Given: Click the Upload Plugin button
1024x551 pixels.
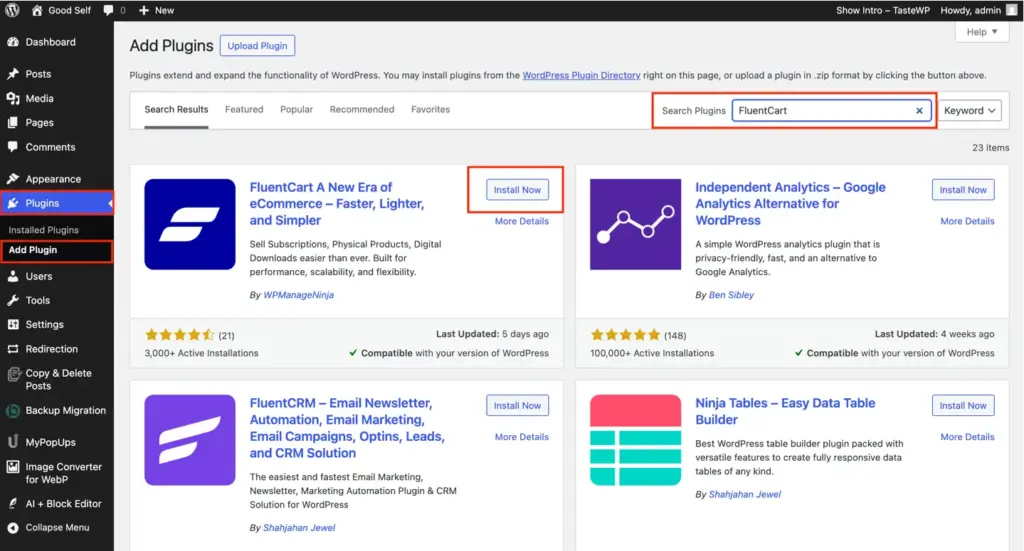Looking at the screenshot, I should click(x=257, y=46).
